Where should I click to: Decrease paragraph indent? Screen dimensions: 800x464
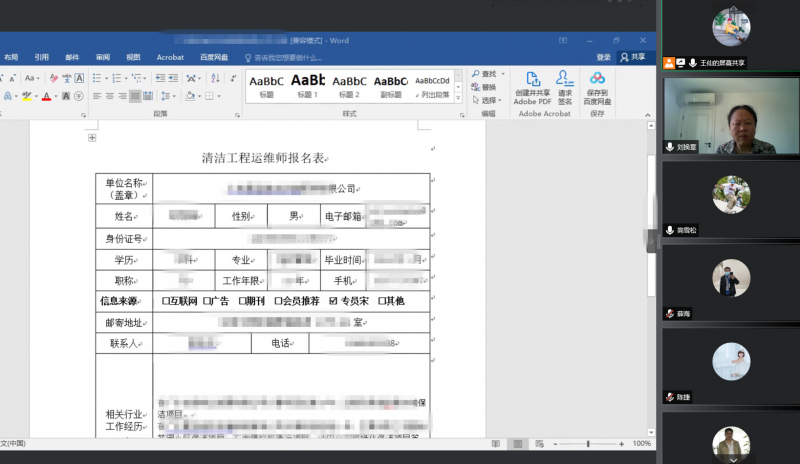tap(160, 78)
